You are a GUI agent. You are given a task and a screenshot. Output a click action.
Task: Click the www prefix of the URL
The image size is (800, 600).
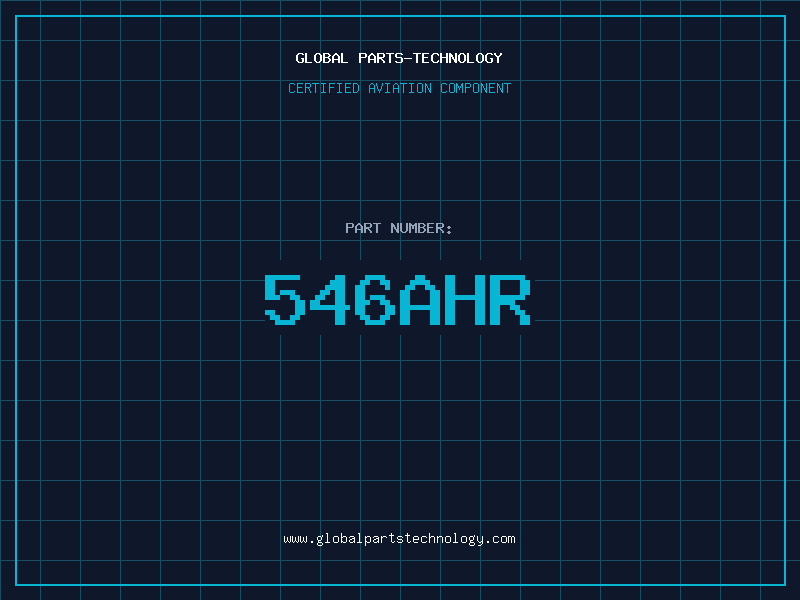coord(295,539)
